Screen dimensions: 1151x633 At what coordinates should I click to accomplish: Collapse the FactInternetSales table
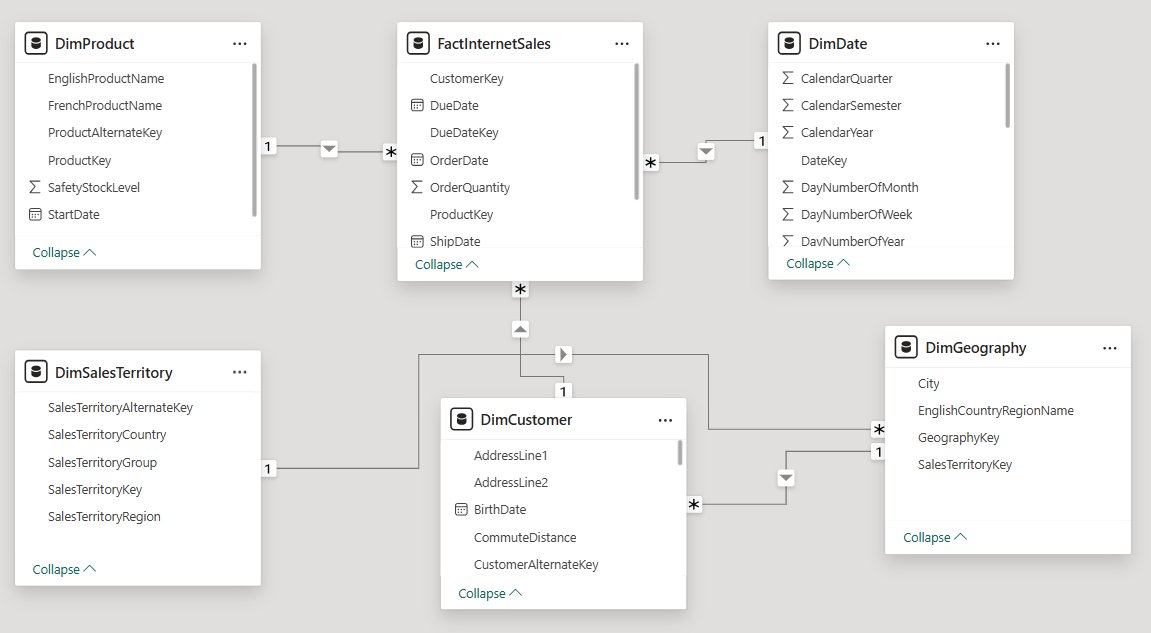click(446, 264)
